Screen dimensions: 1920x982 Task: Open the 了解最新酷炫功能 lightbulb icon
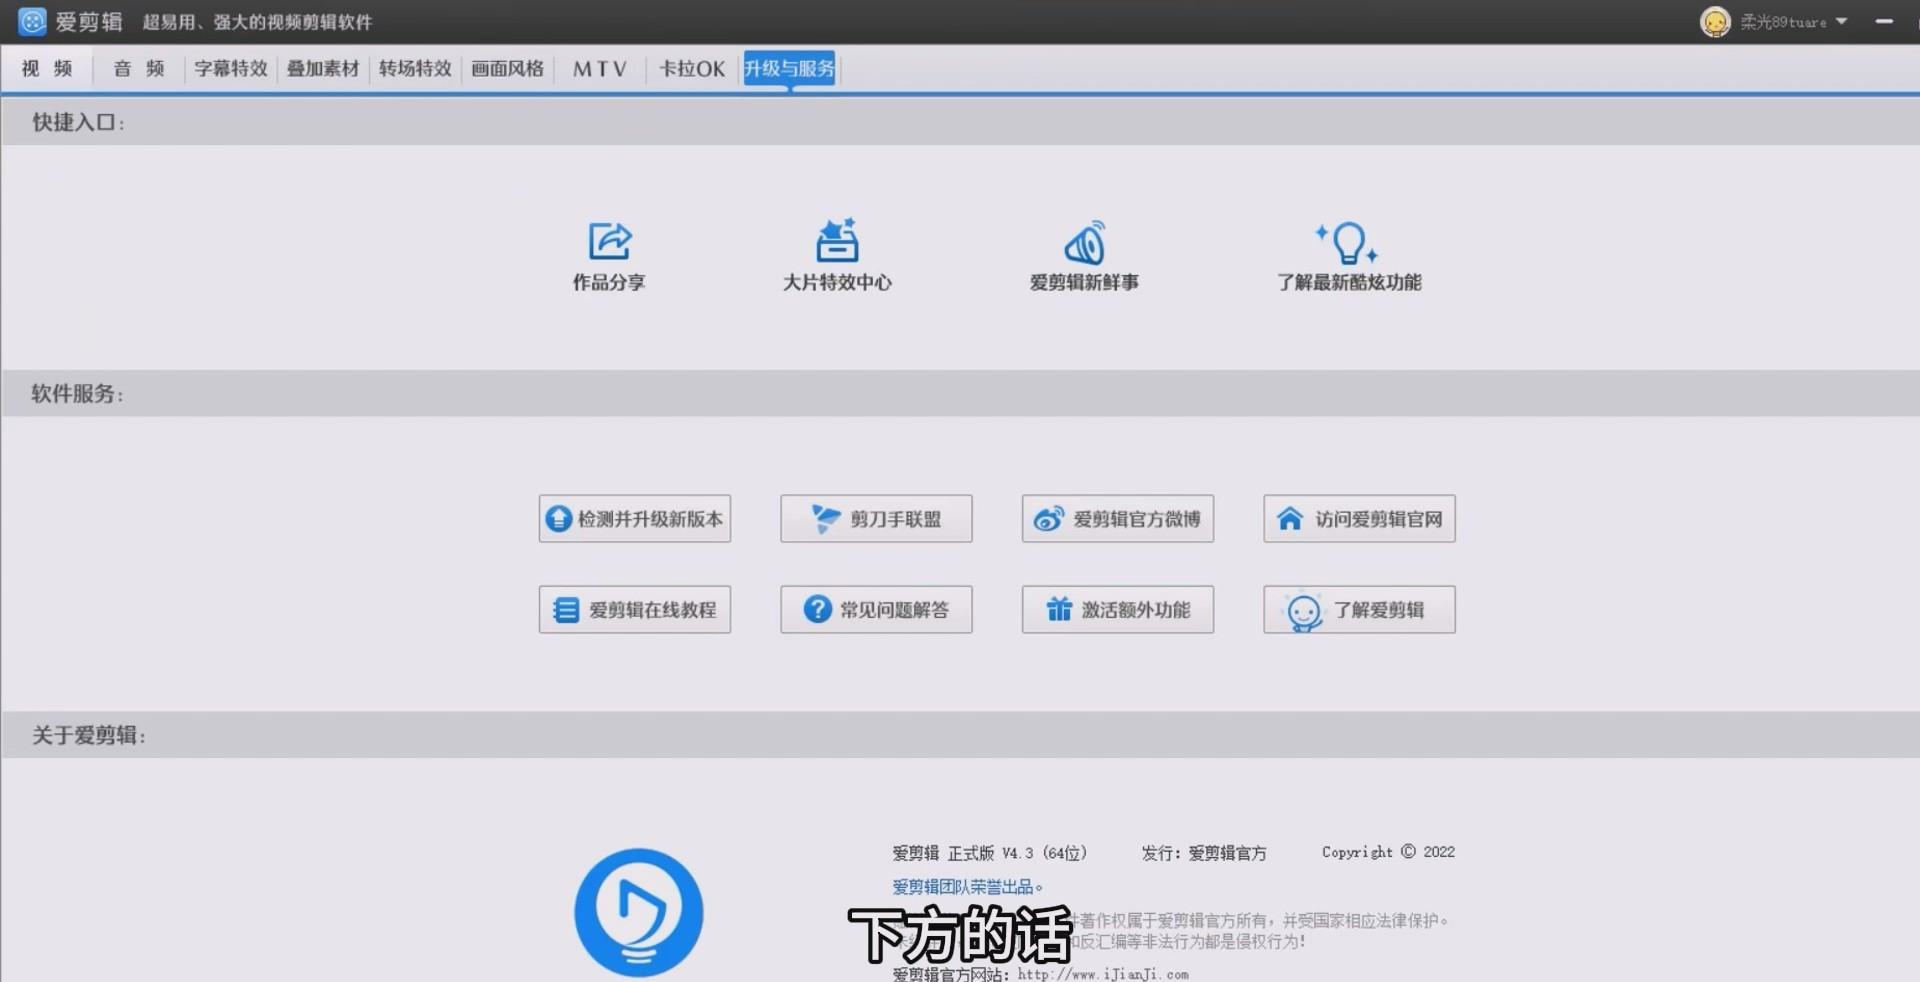pyautogui.click(x=1347, y=242)
